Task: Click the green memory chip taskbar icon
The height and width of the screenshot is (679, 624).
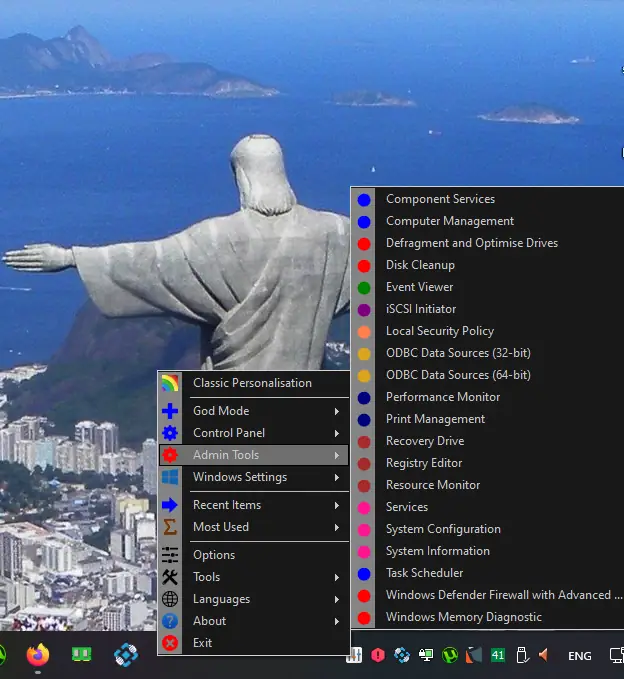Action: click(81, 654)
